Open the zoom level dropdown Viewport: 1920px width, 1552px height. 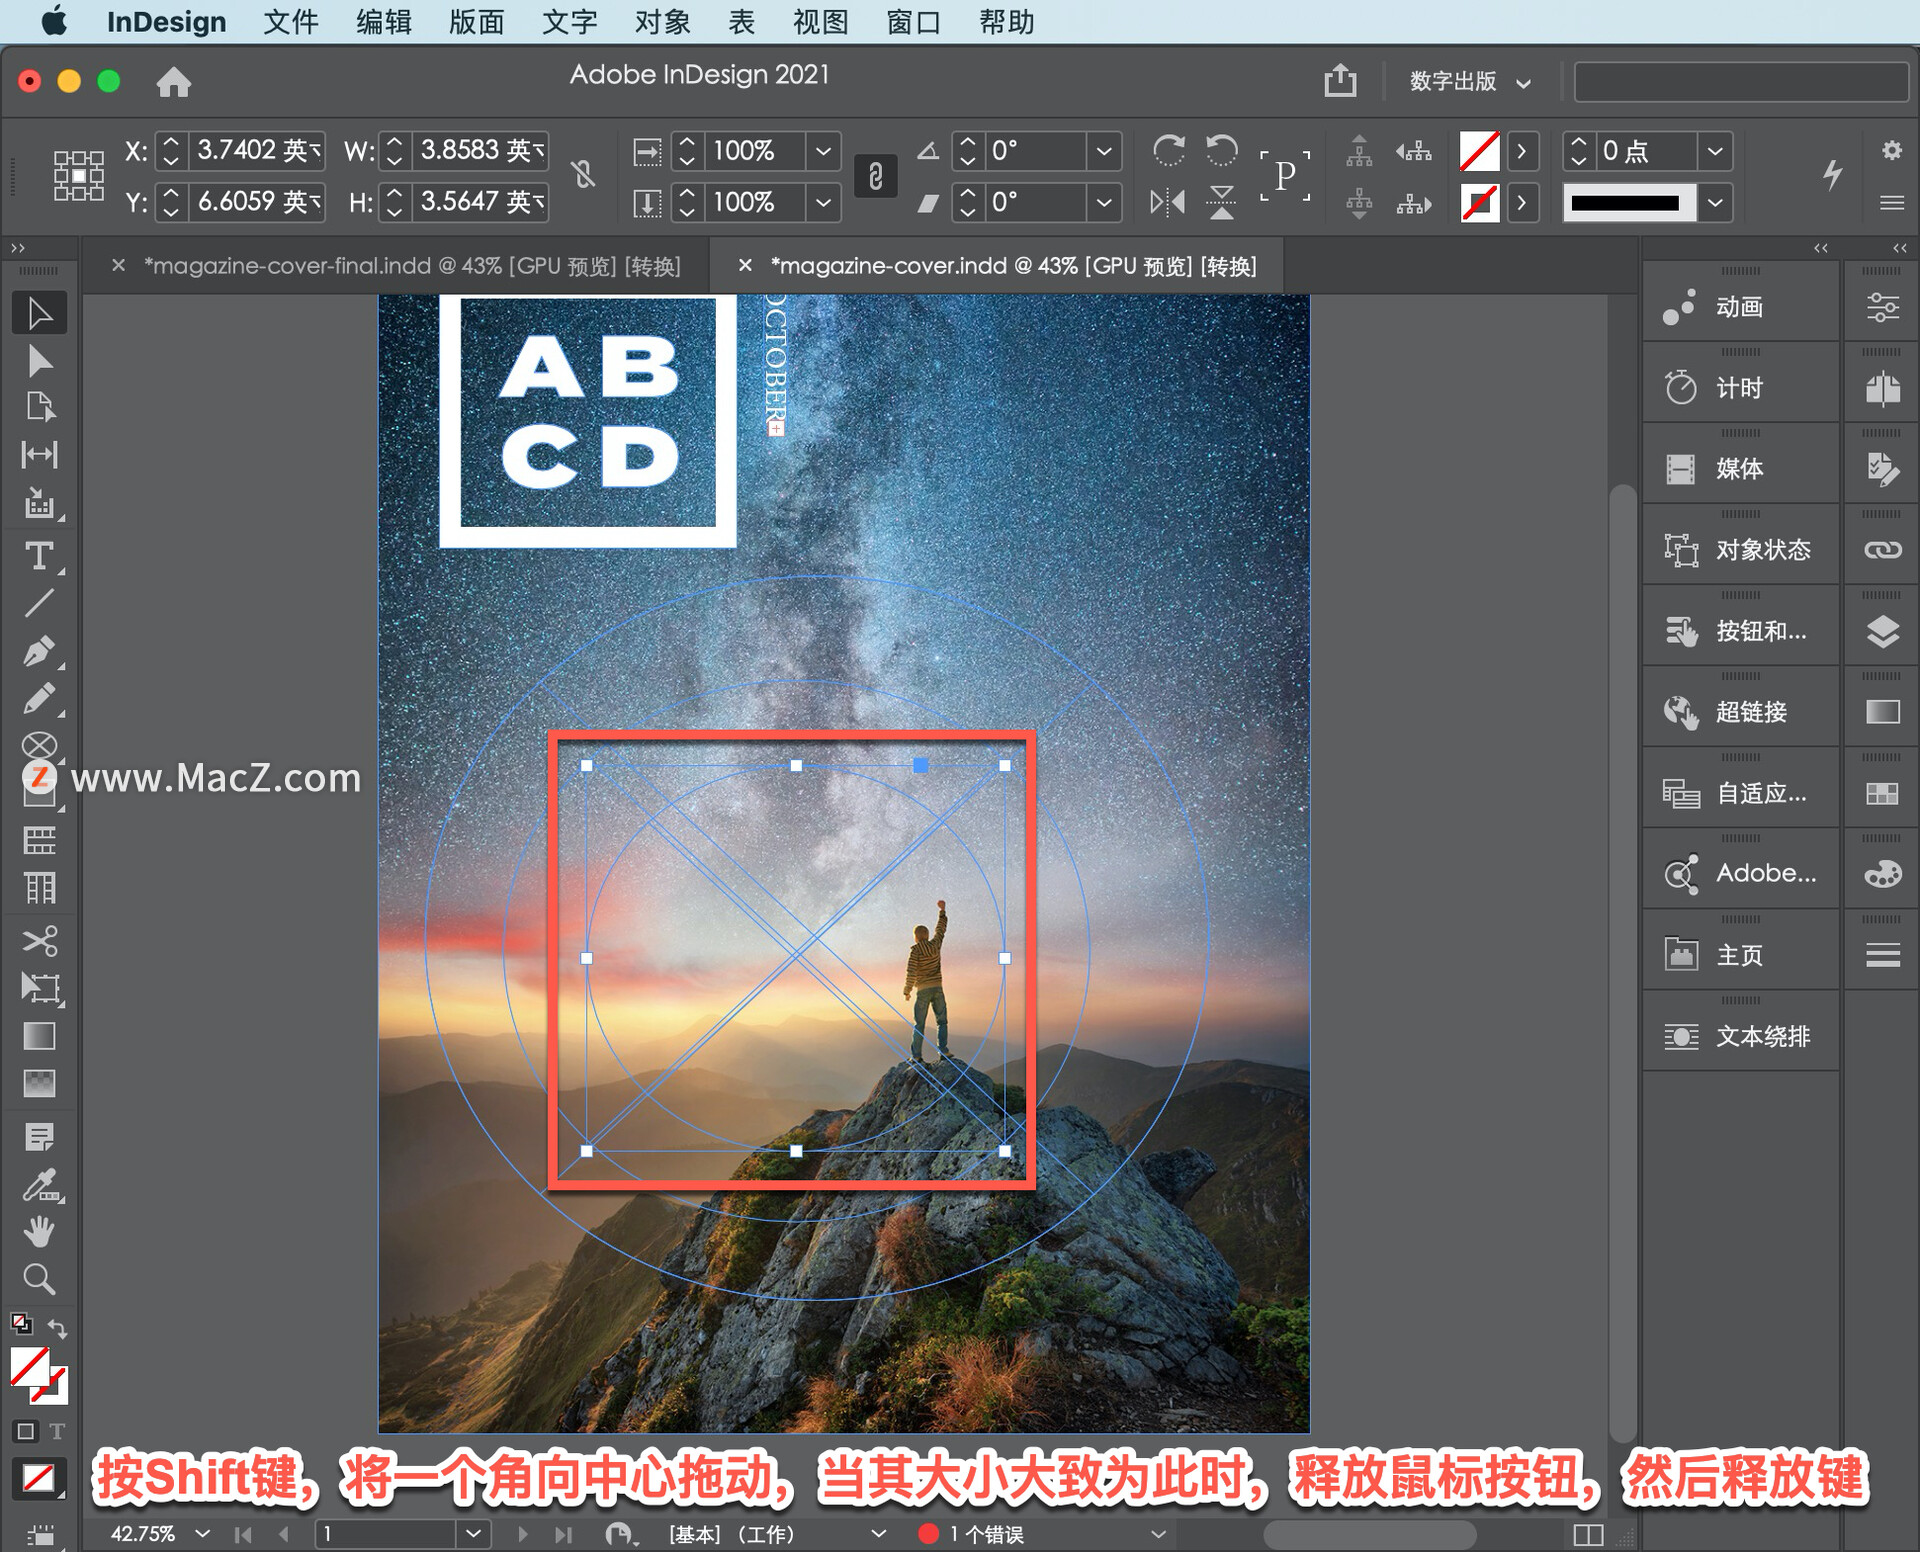tap(203, 1533)
